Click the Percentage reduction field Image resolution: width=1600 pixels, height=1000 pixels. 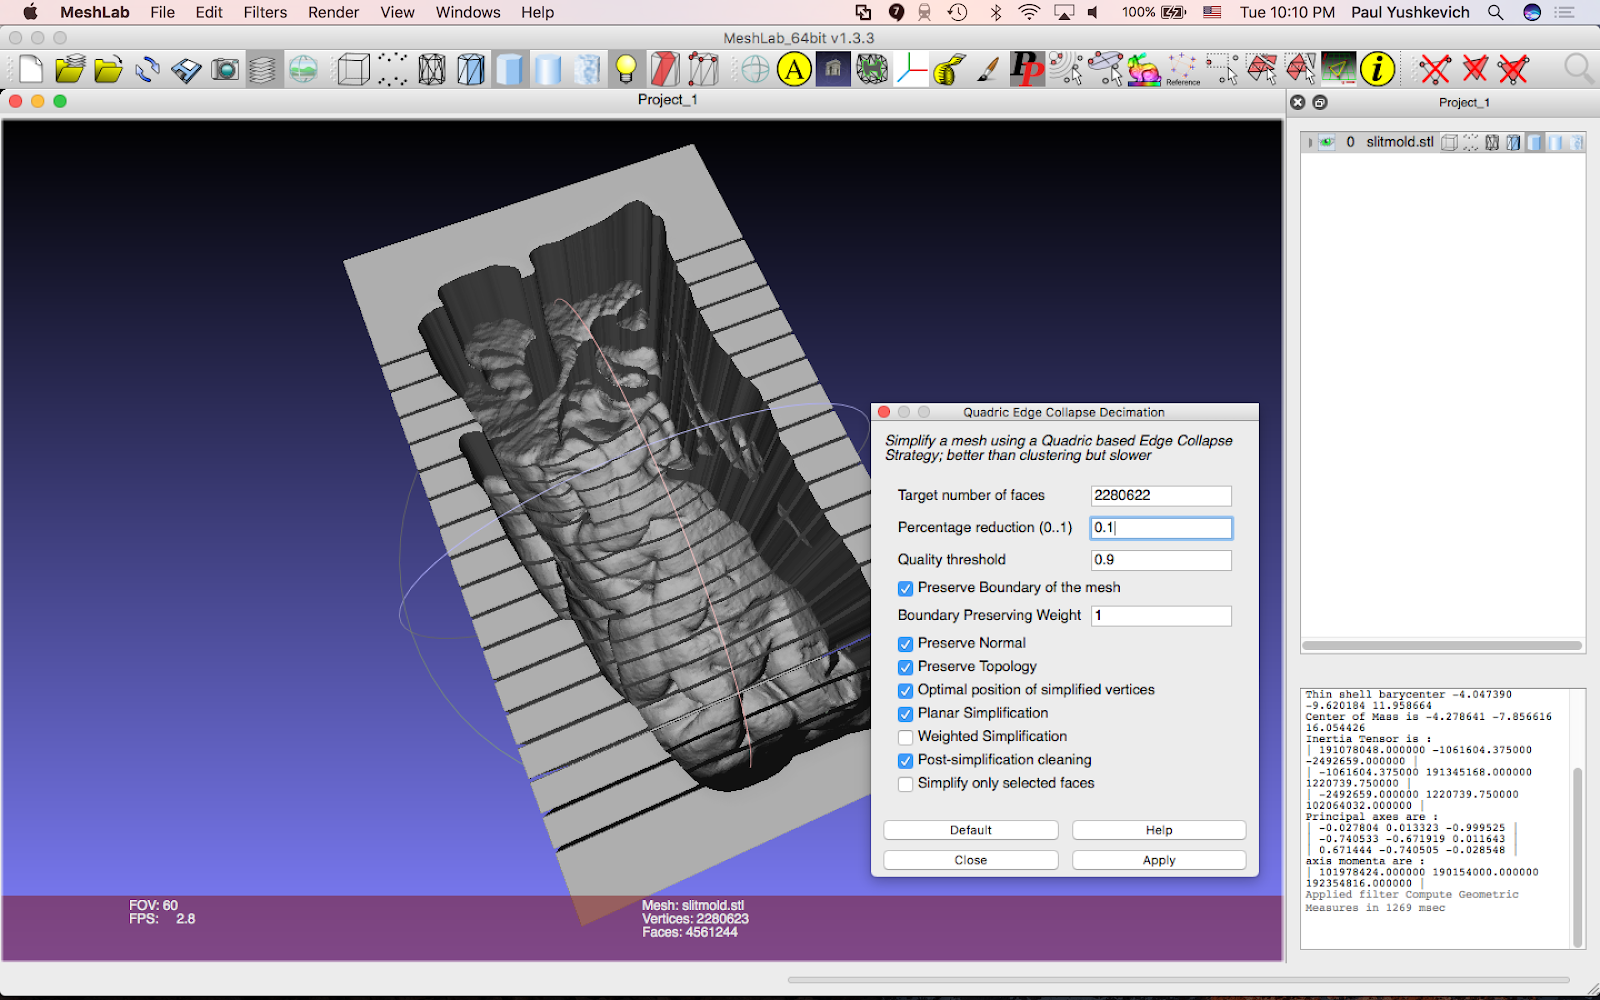point(1161,528)
